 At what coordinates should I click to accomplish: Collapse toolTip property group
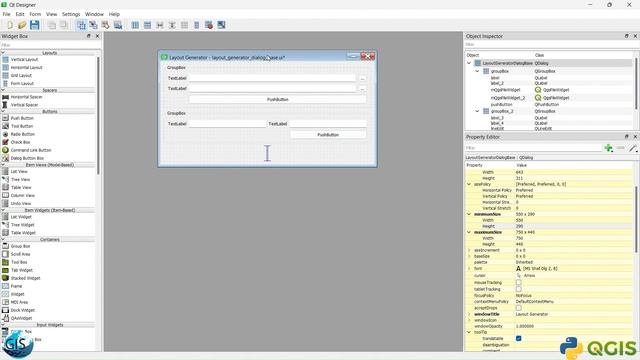coord(469,332)
